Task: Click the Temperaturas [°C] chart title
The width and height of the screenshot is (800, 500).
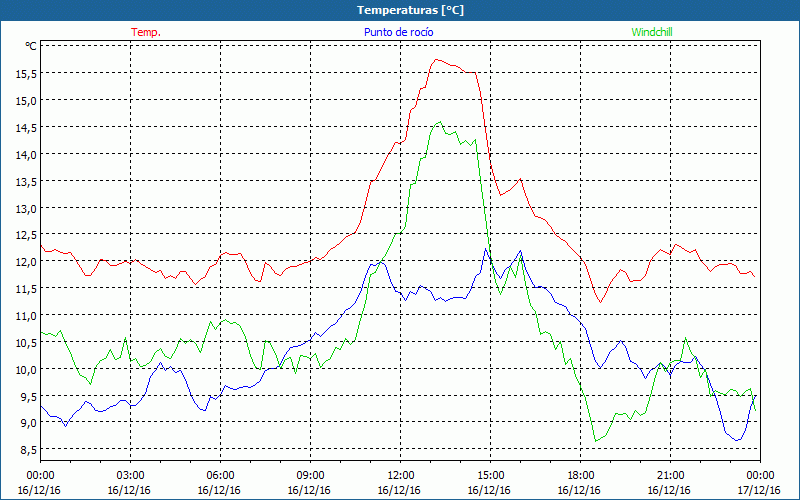Action: tap(410, 10)
